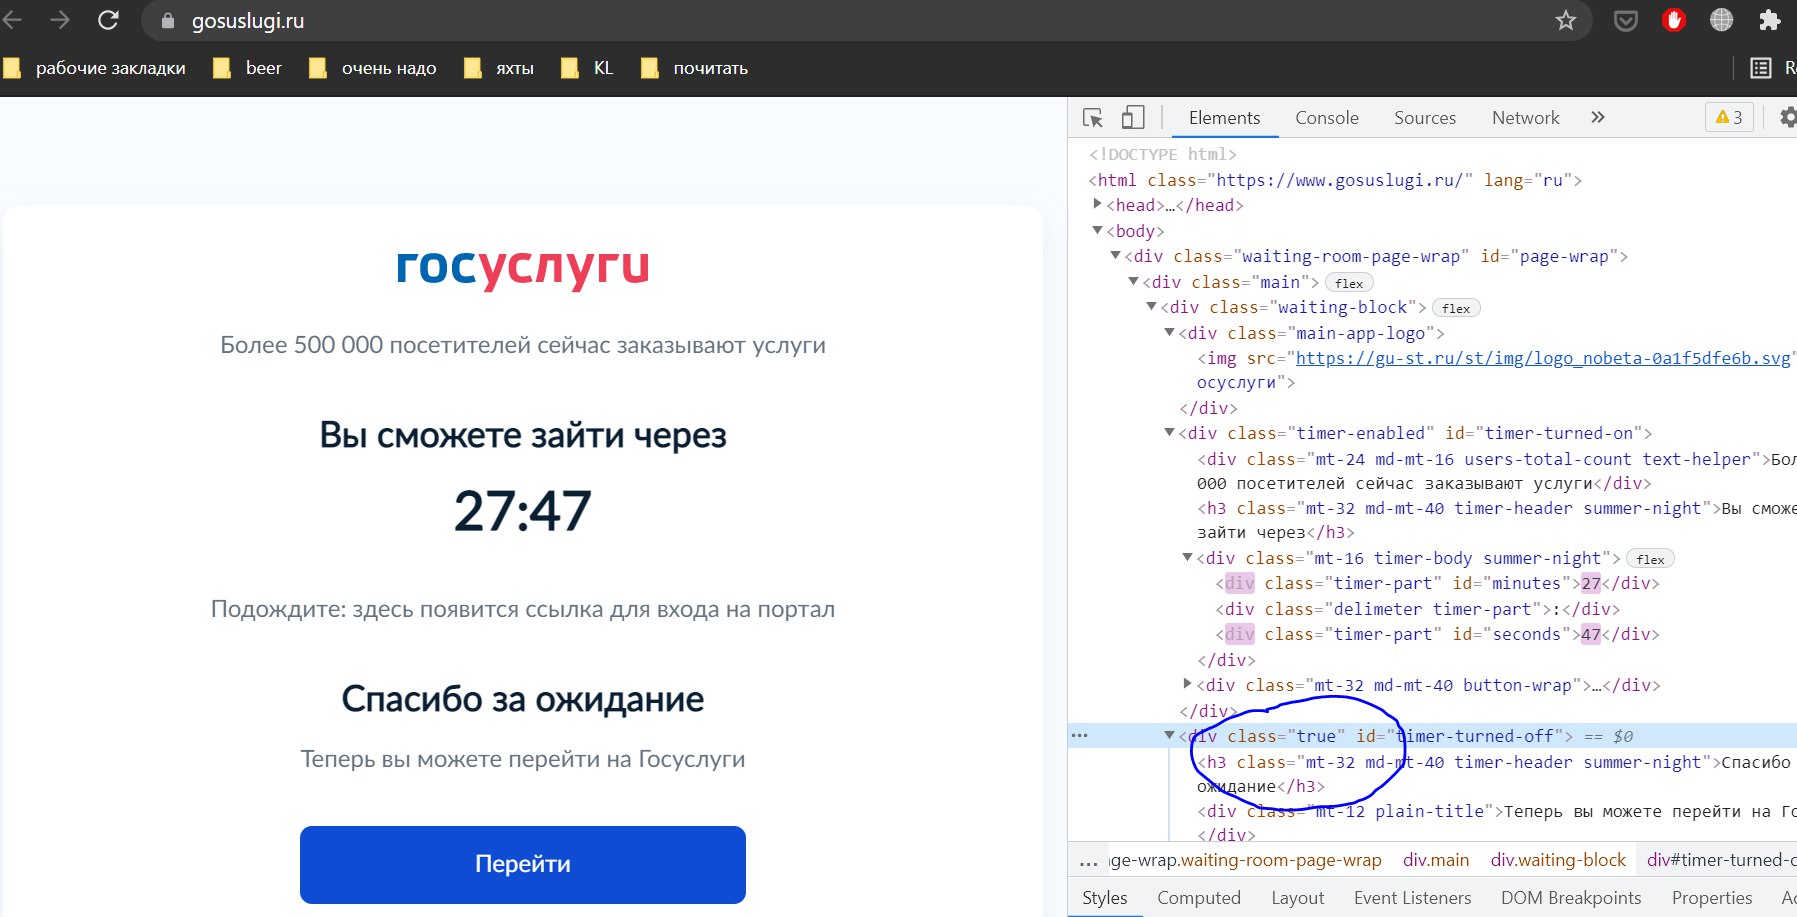
Task: Click the flex badge beside timer-body
Action: 1650,559
